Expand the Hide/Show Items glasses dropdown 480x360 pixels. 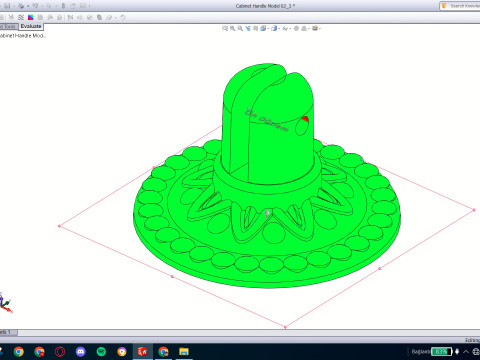(289, 29)
